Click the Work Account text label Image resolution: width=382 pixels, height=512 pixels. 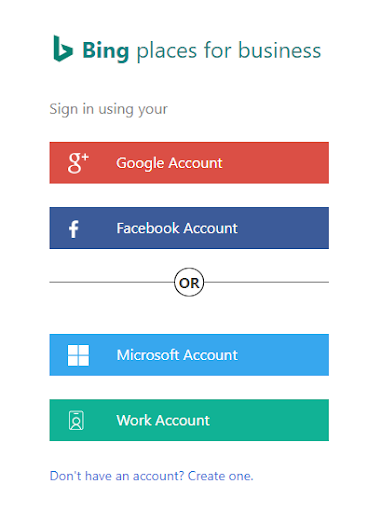click(163, 420)
